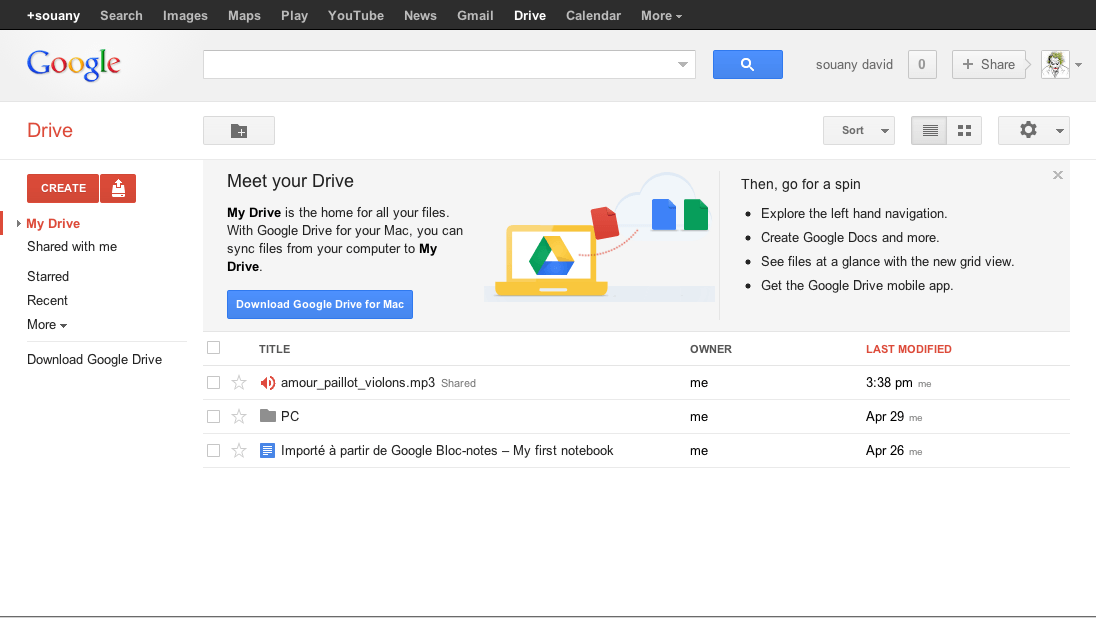Open Calendar in top bar
Viewport: 1096px width, 618px height.
click(x=593, y=15)
